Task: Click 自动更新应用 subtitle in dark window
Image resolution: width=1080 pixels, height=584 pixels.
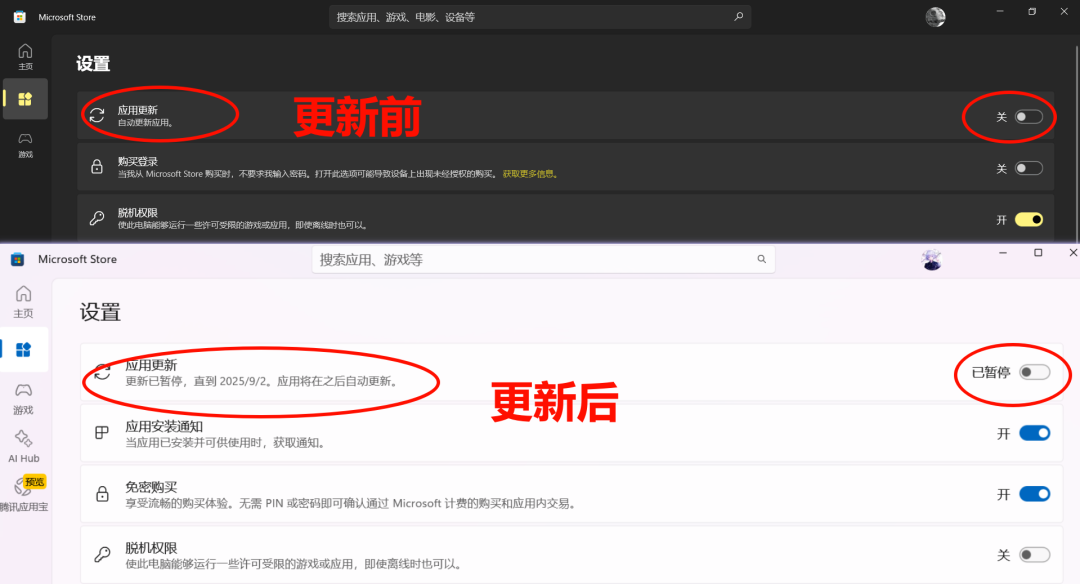Action: pos(145,123)
